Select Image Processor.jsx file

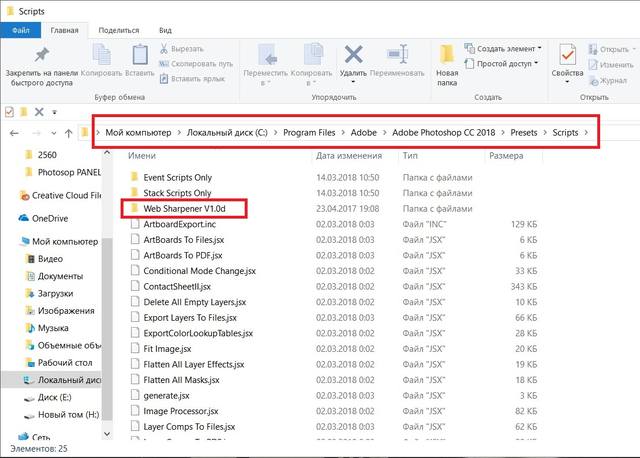[181, 411]
